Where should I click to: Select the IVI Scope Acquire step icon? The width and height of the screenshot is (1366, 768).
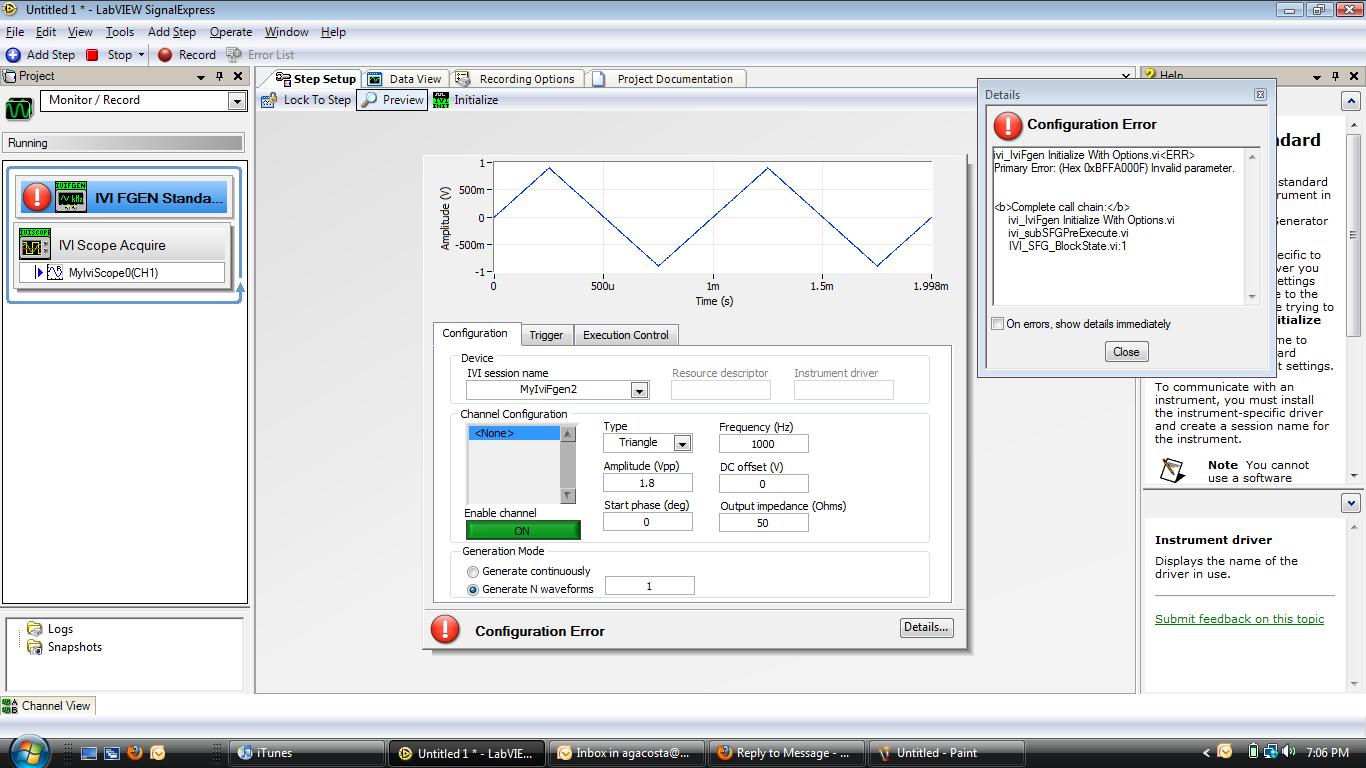pos(35,244)
